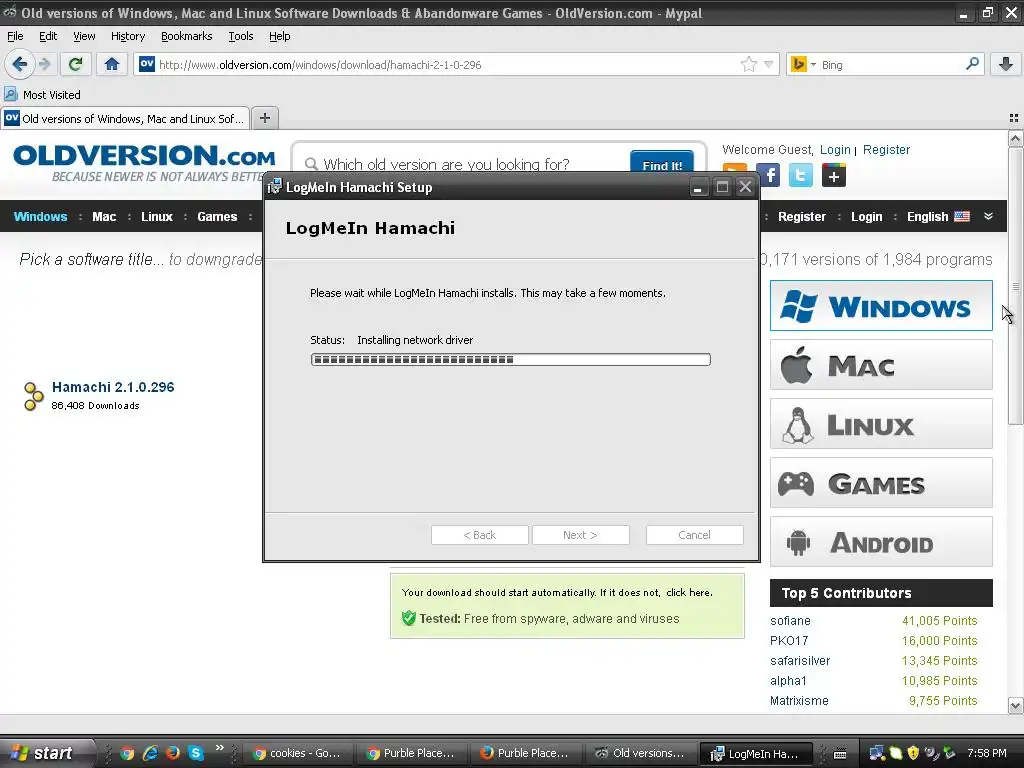Open the Twitter icon on OldVersion header

pyautogui.click(x=801, y=175)
